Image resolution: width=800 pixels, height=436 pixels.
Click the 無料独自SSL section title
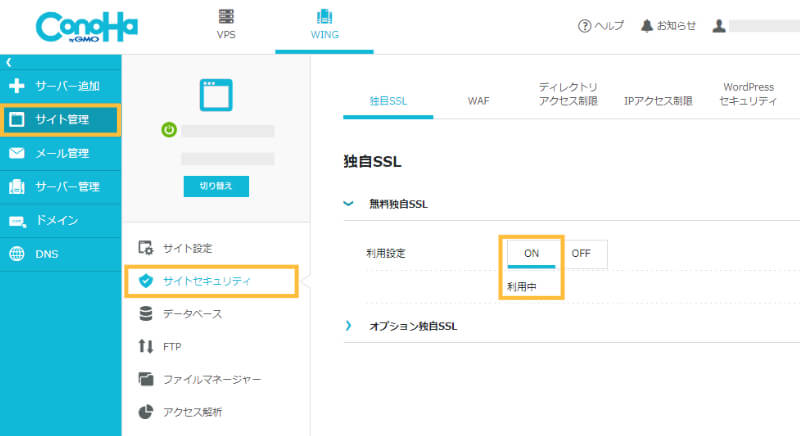(x=398, y=204)
